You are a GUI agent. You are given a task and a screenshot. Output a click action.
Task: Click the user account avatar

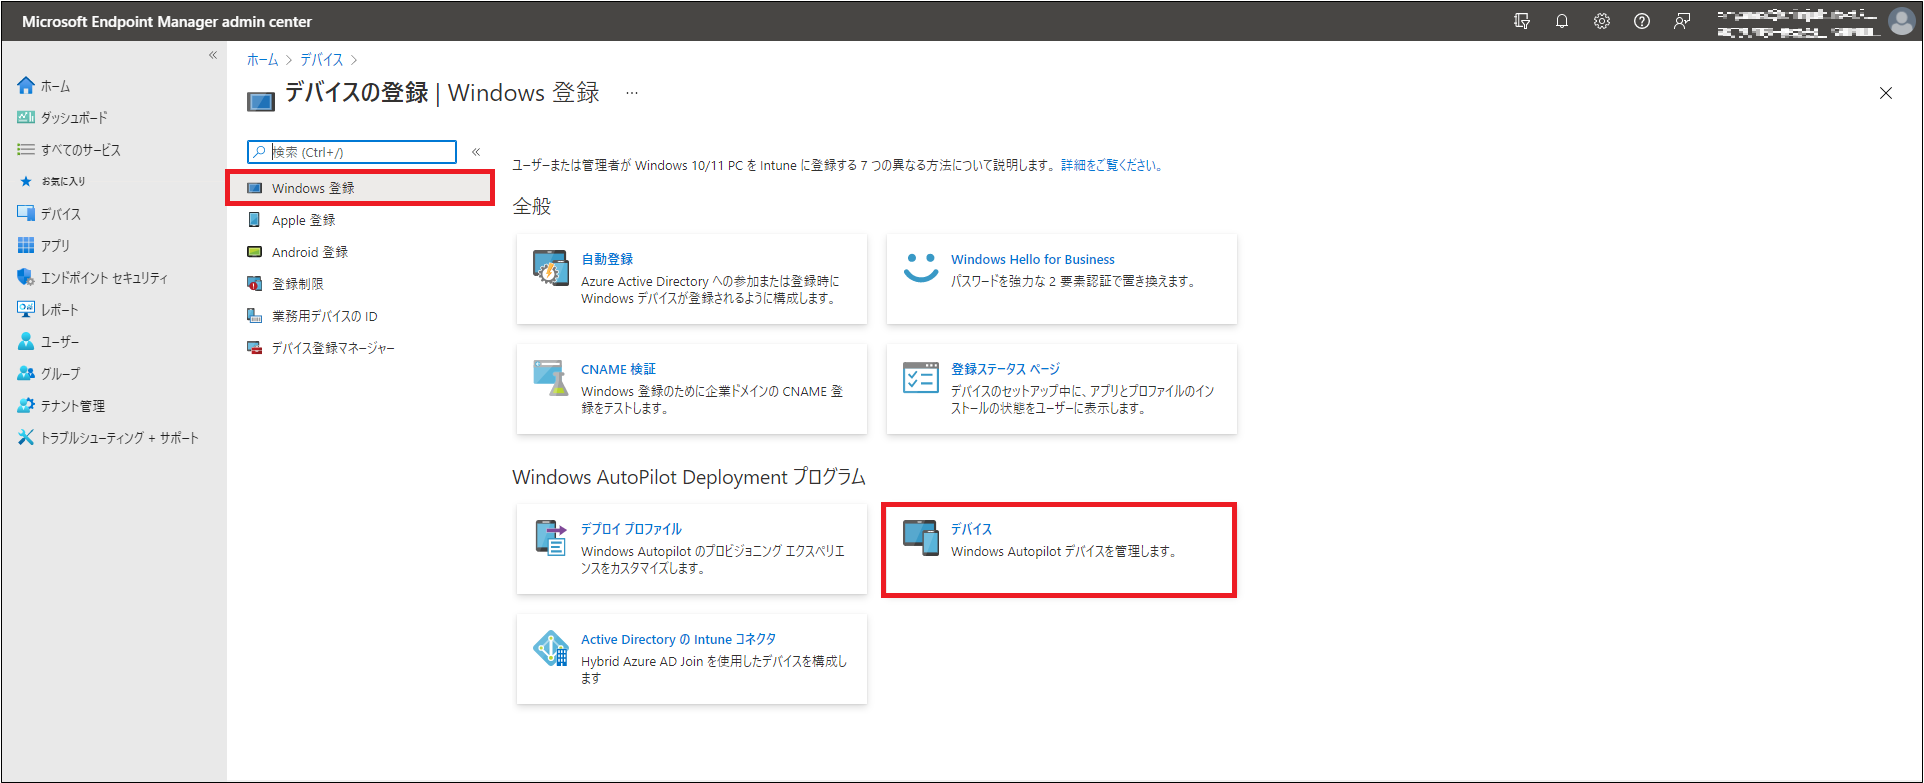click(1901, 21)
